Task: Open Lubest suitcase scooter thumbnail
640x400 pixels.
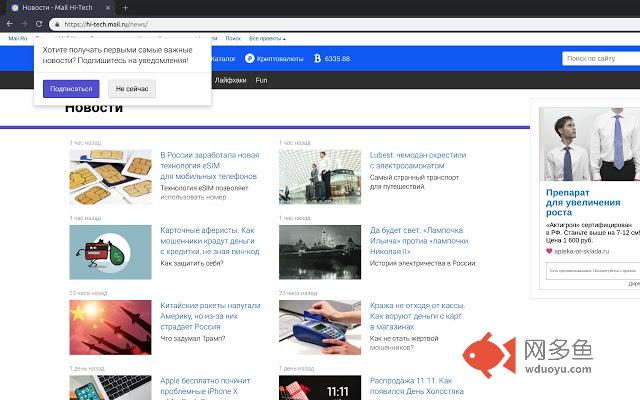Action: point(320,177)
